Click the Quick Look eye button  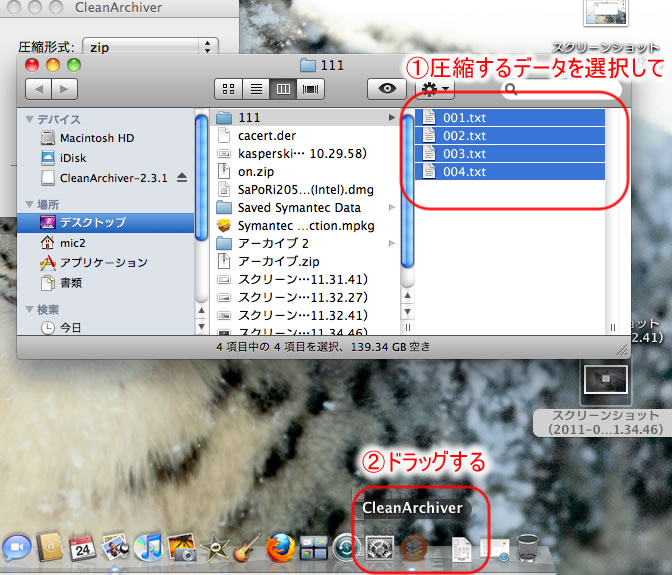(x=387, y=89)
